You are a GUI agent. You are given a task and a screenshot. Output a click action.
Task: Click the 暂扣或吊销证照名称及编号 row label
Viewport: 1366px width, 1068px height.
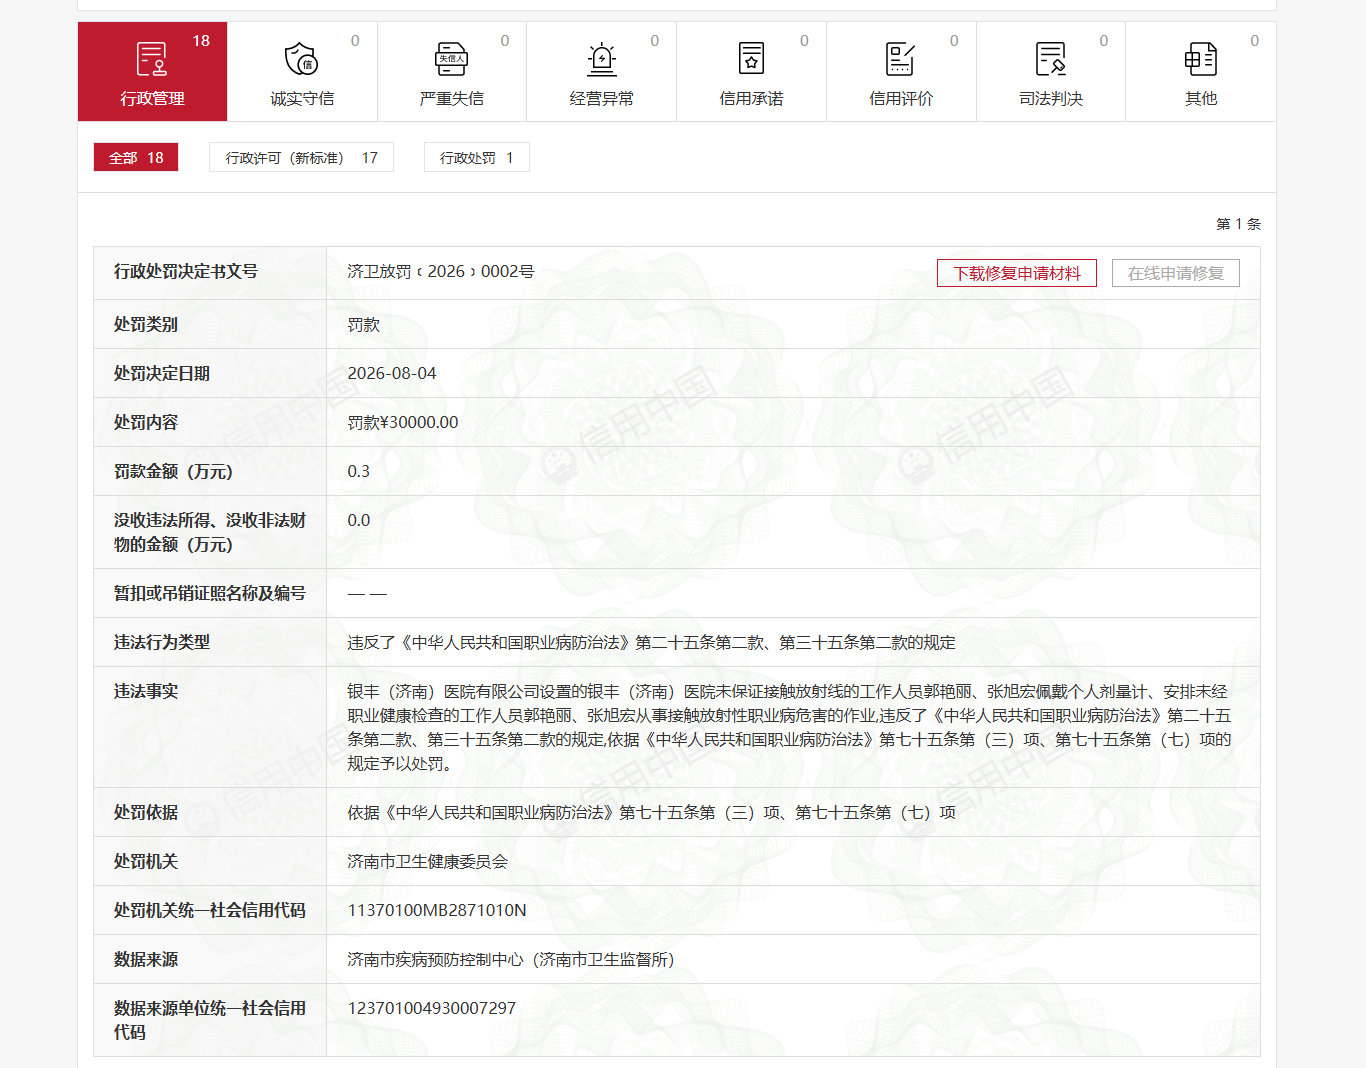[210, 593]
